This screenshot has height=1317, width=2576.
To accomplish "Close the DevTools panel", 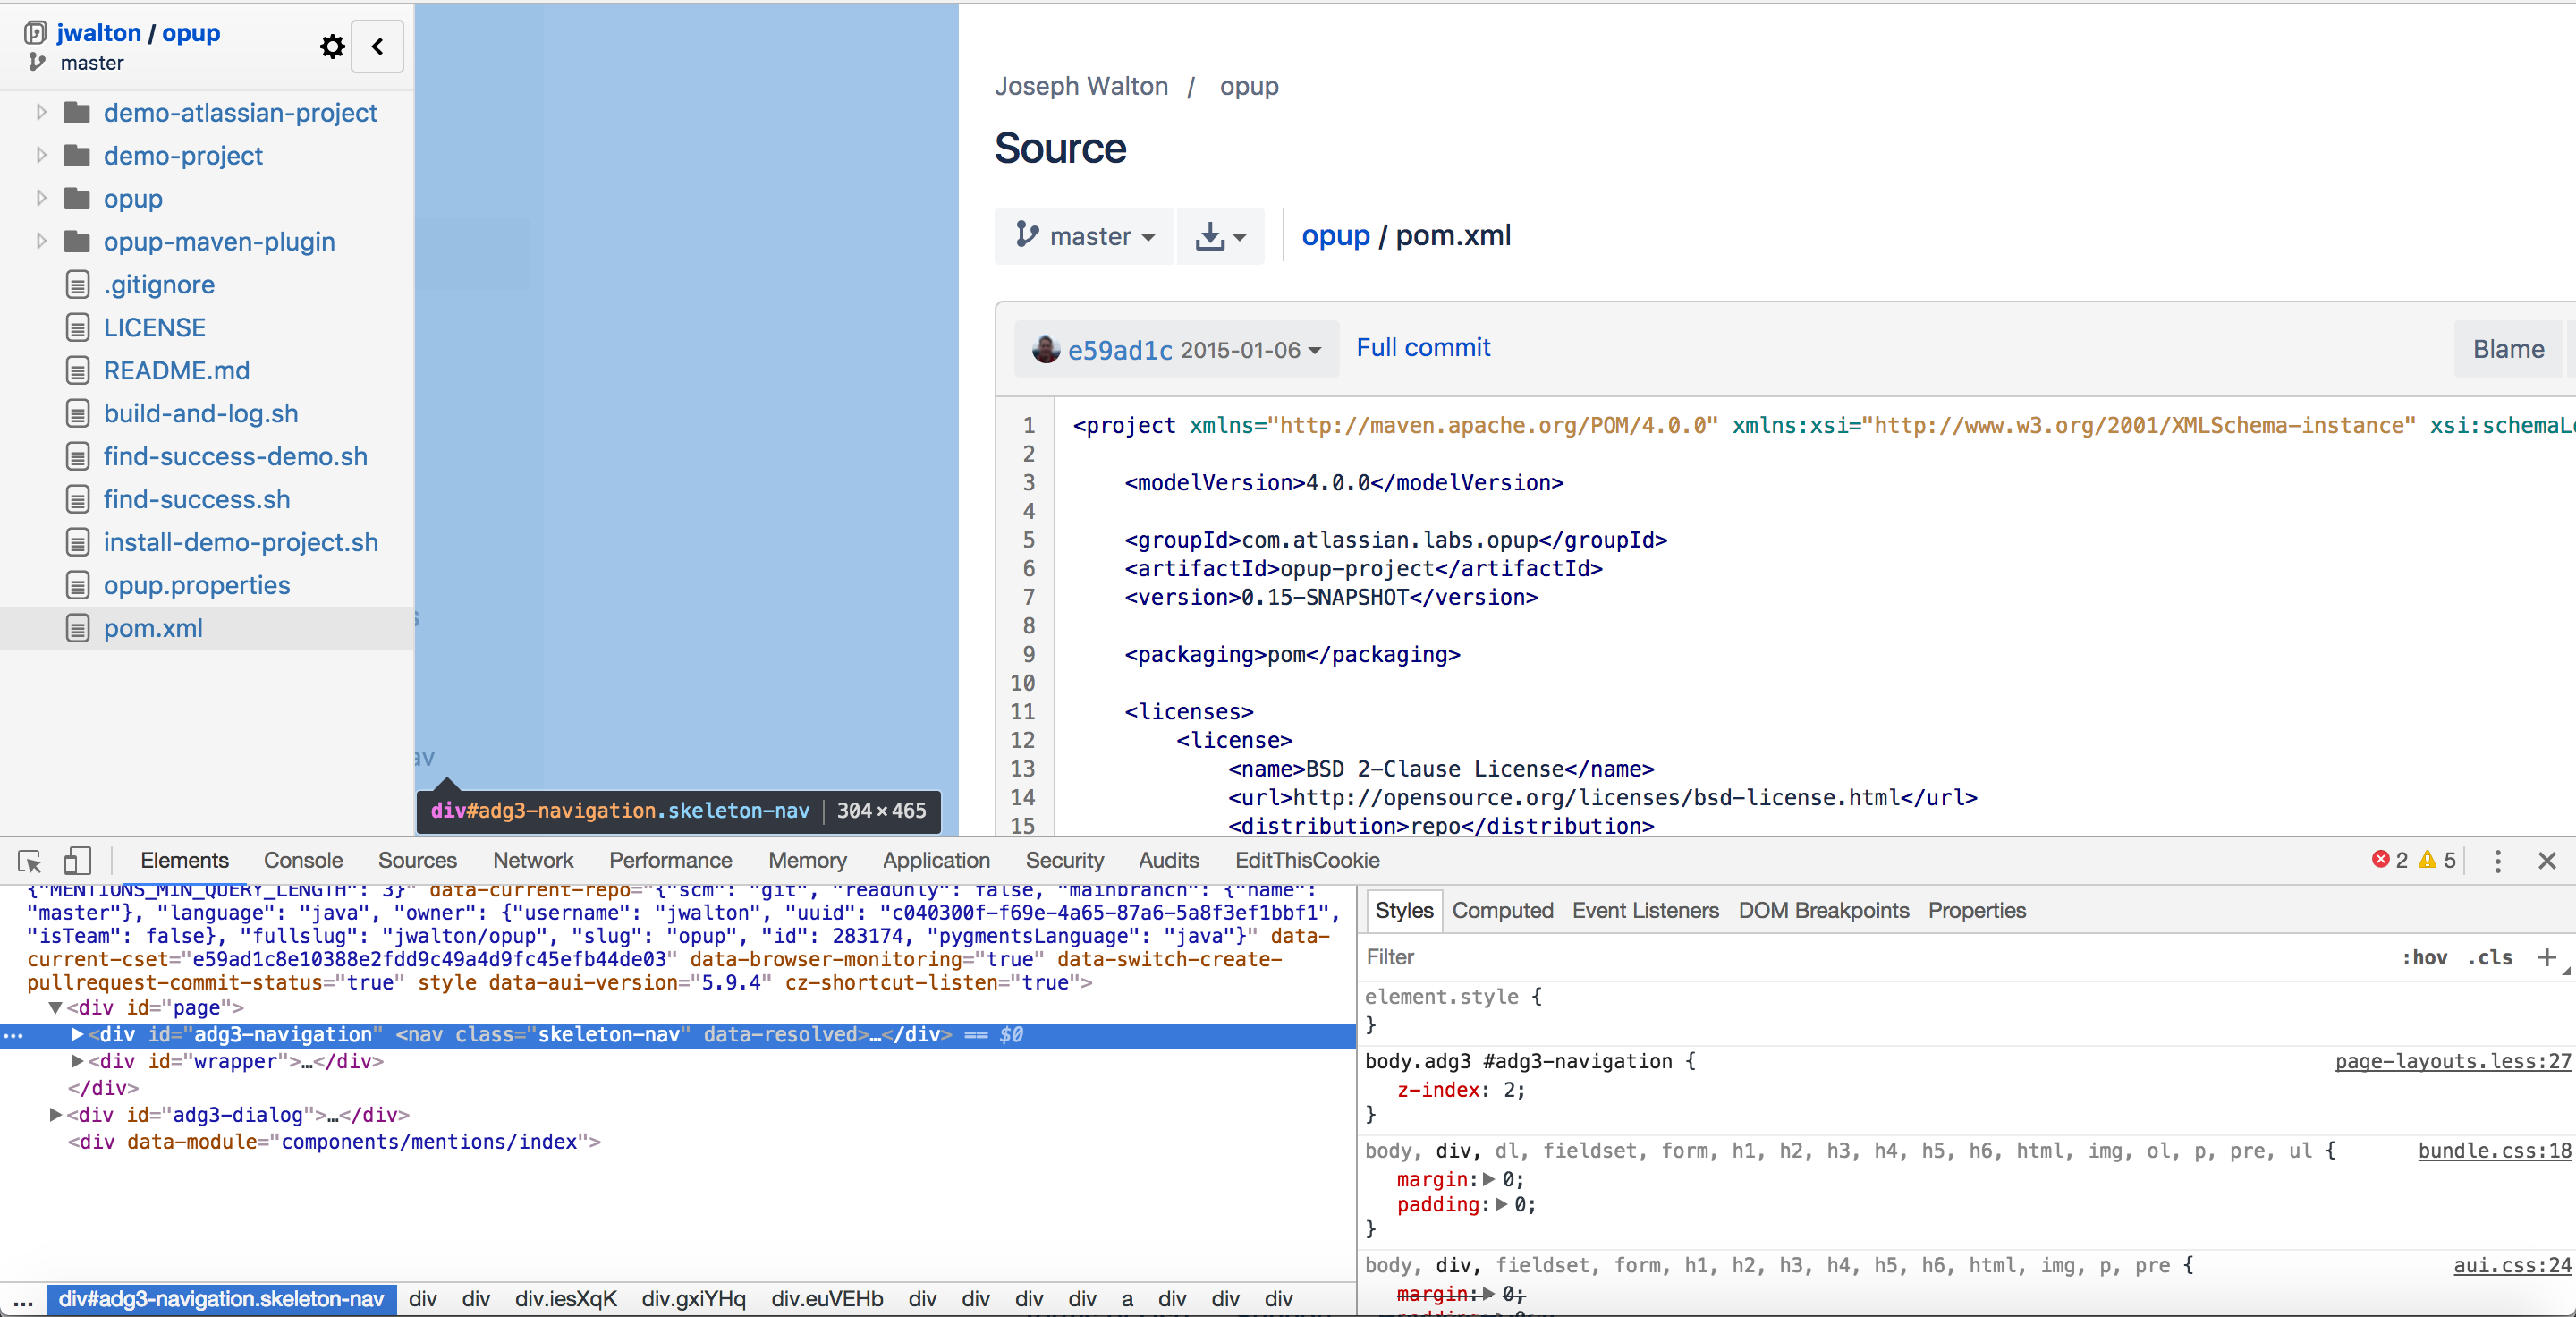I will (2547, 861).
